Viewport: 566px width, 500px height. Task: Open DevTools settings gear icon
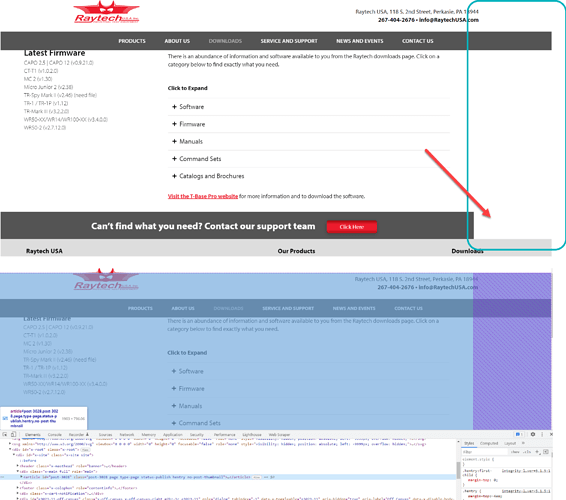click(533, 434)
